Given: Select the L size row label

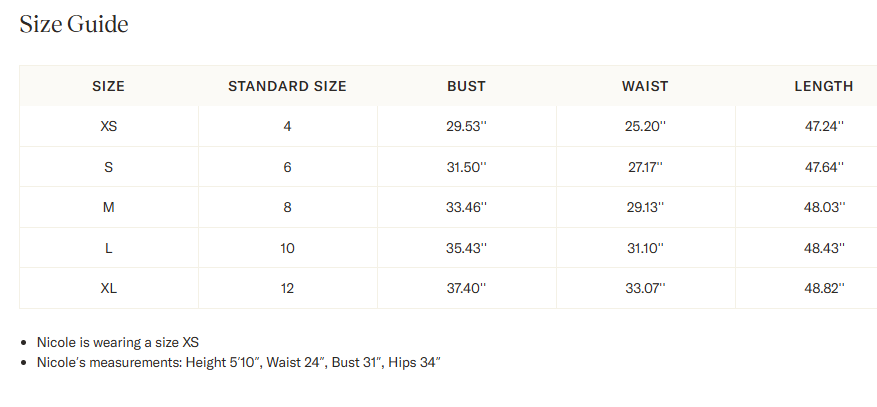Looking at the screenshot, I should point(108,248).
